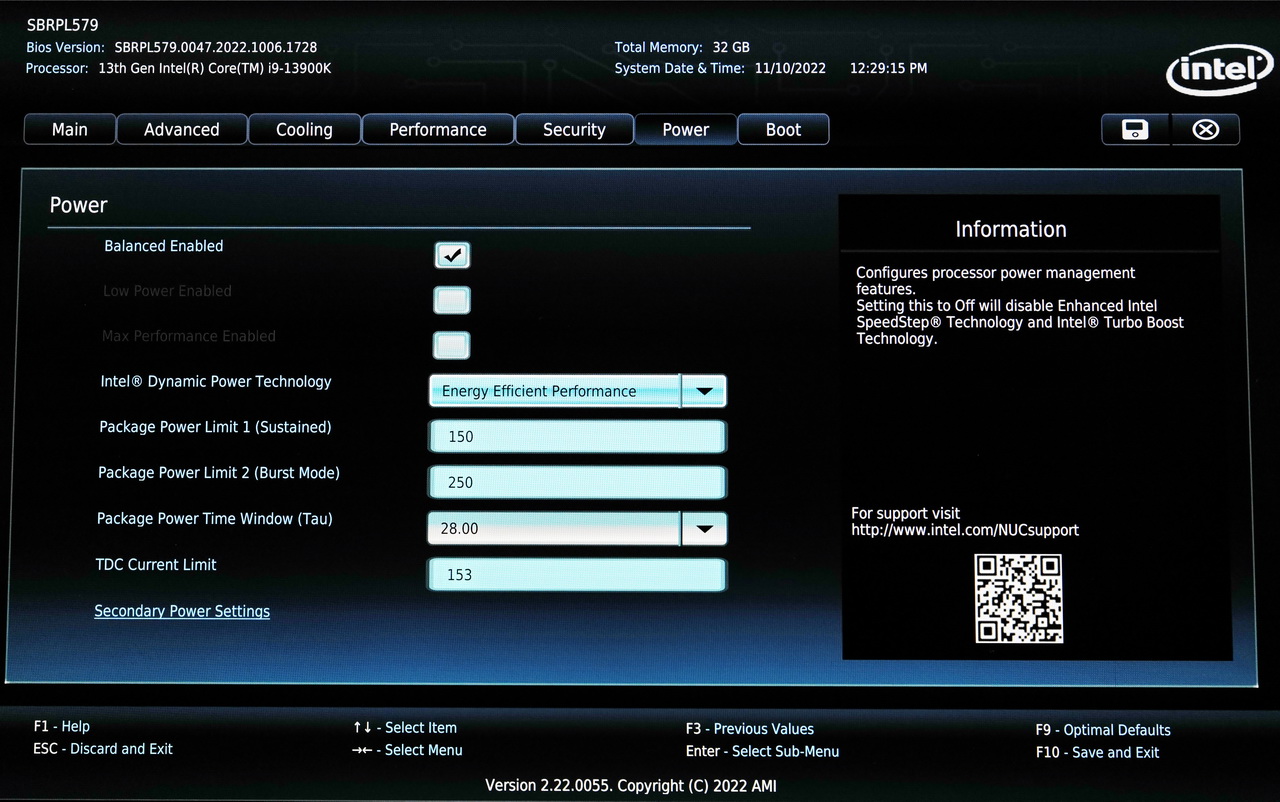
Task: Click the Information panel heading
Action: [x=1011, y=229]
